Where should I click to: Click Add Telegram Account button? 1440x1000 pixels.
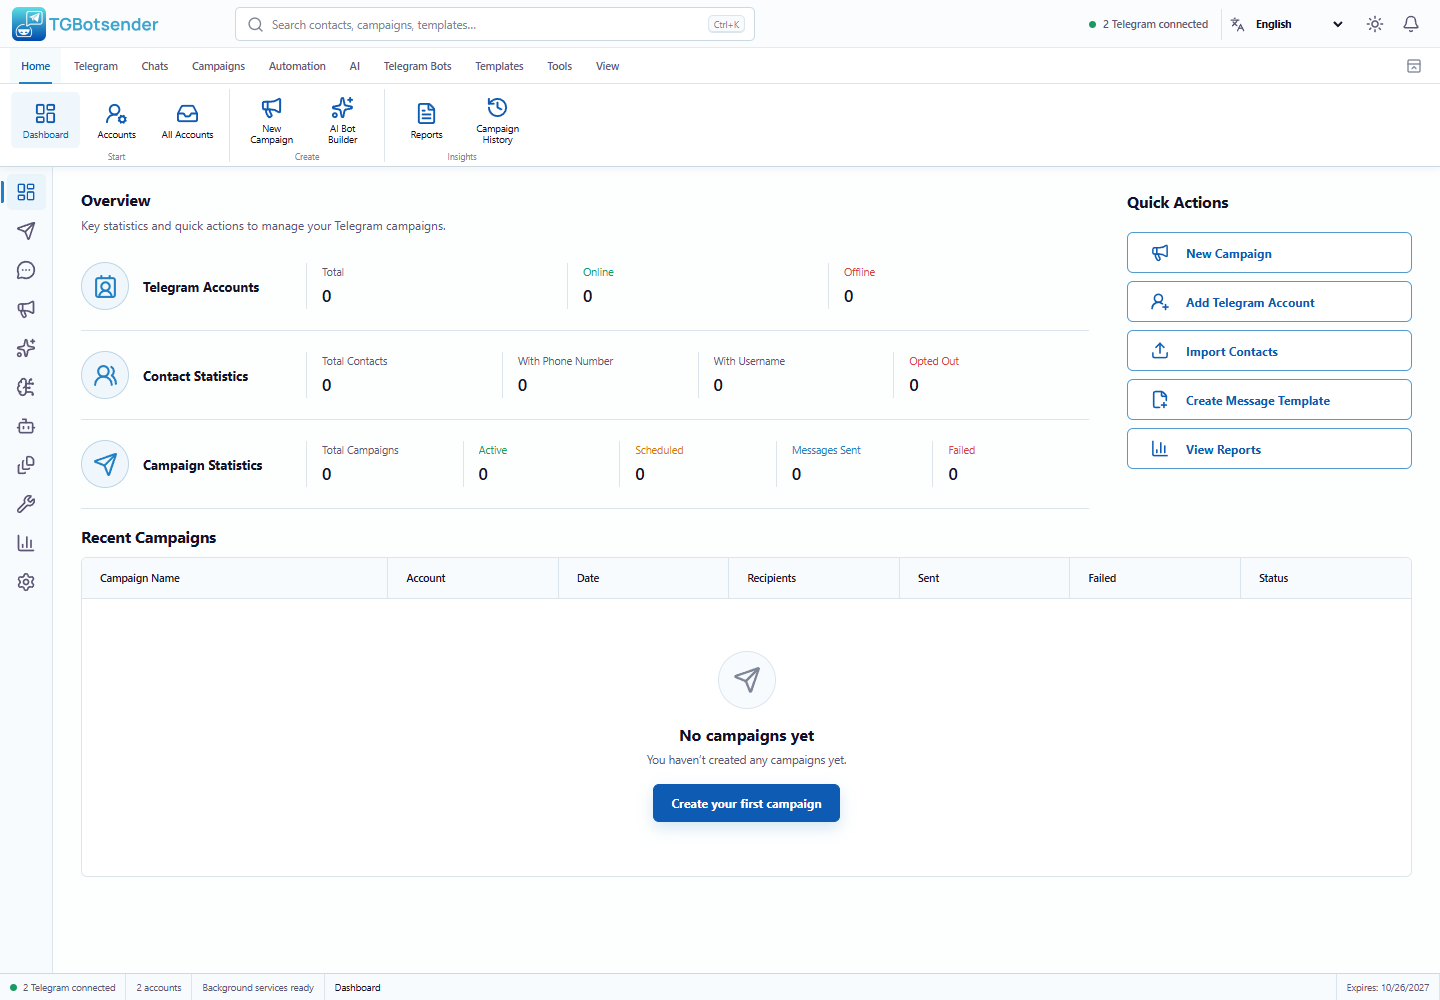(x=1269, y=302)
